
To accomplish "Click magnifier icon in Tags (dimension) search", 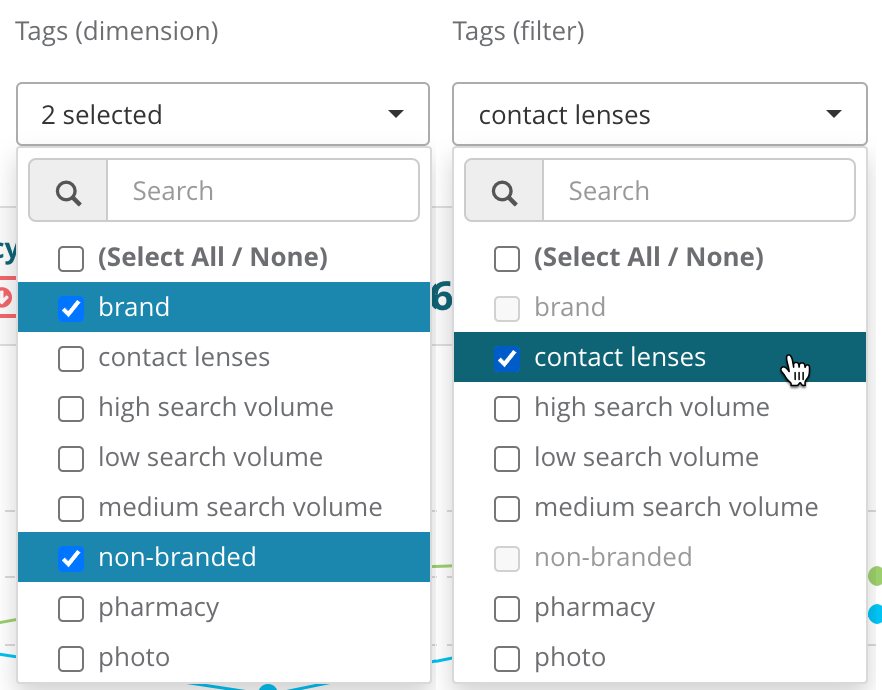I will click(68, 192).
